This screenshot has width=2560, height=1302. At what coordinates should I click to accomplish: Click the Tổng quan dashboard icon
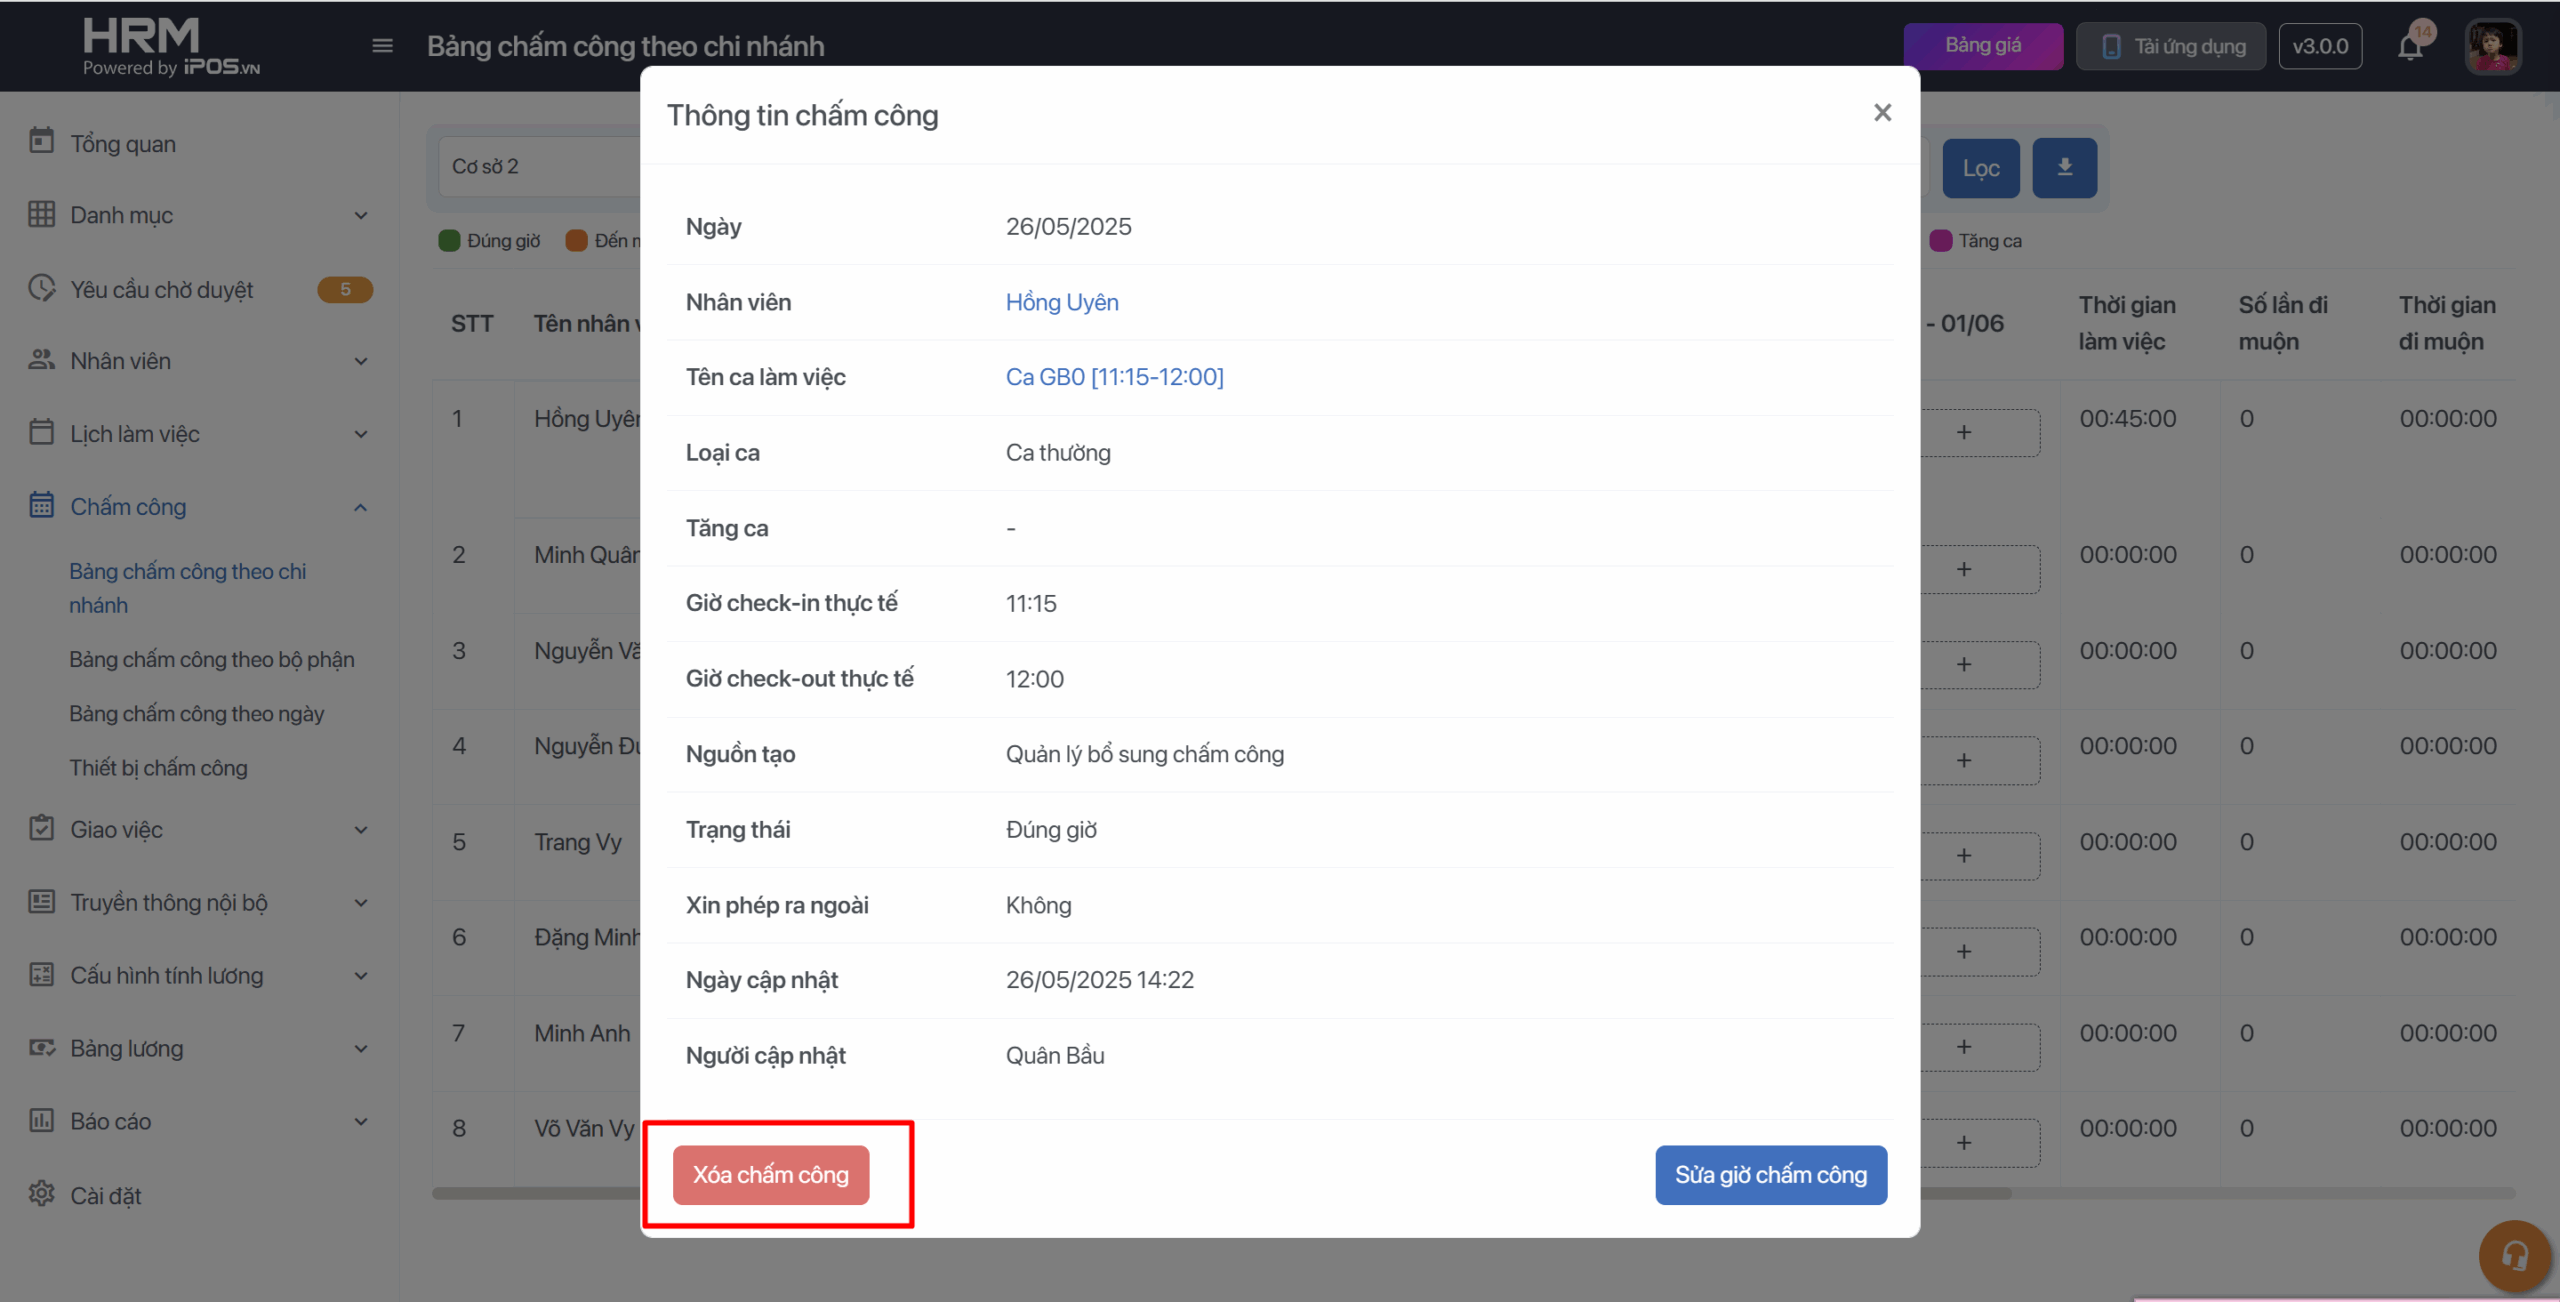tap(41, 143)
